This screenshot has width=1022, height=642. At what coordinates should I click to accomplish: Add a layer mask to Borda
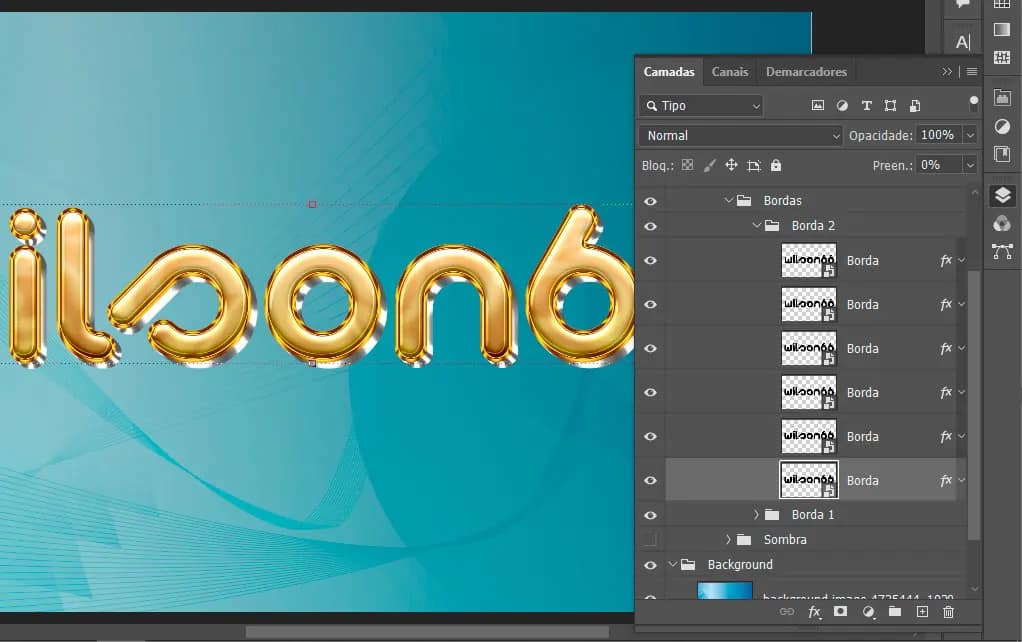tap(841, 611)
